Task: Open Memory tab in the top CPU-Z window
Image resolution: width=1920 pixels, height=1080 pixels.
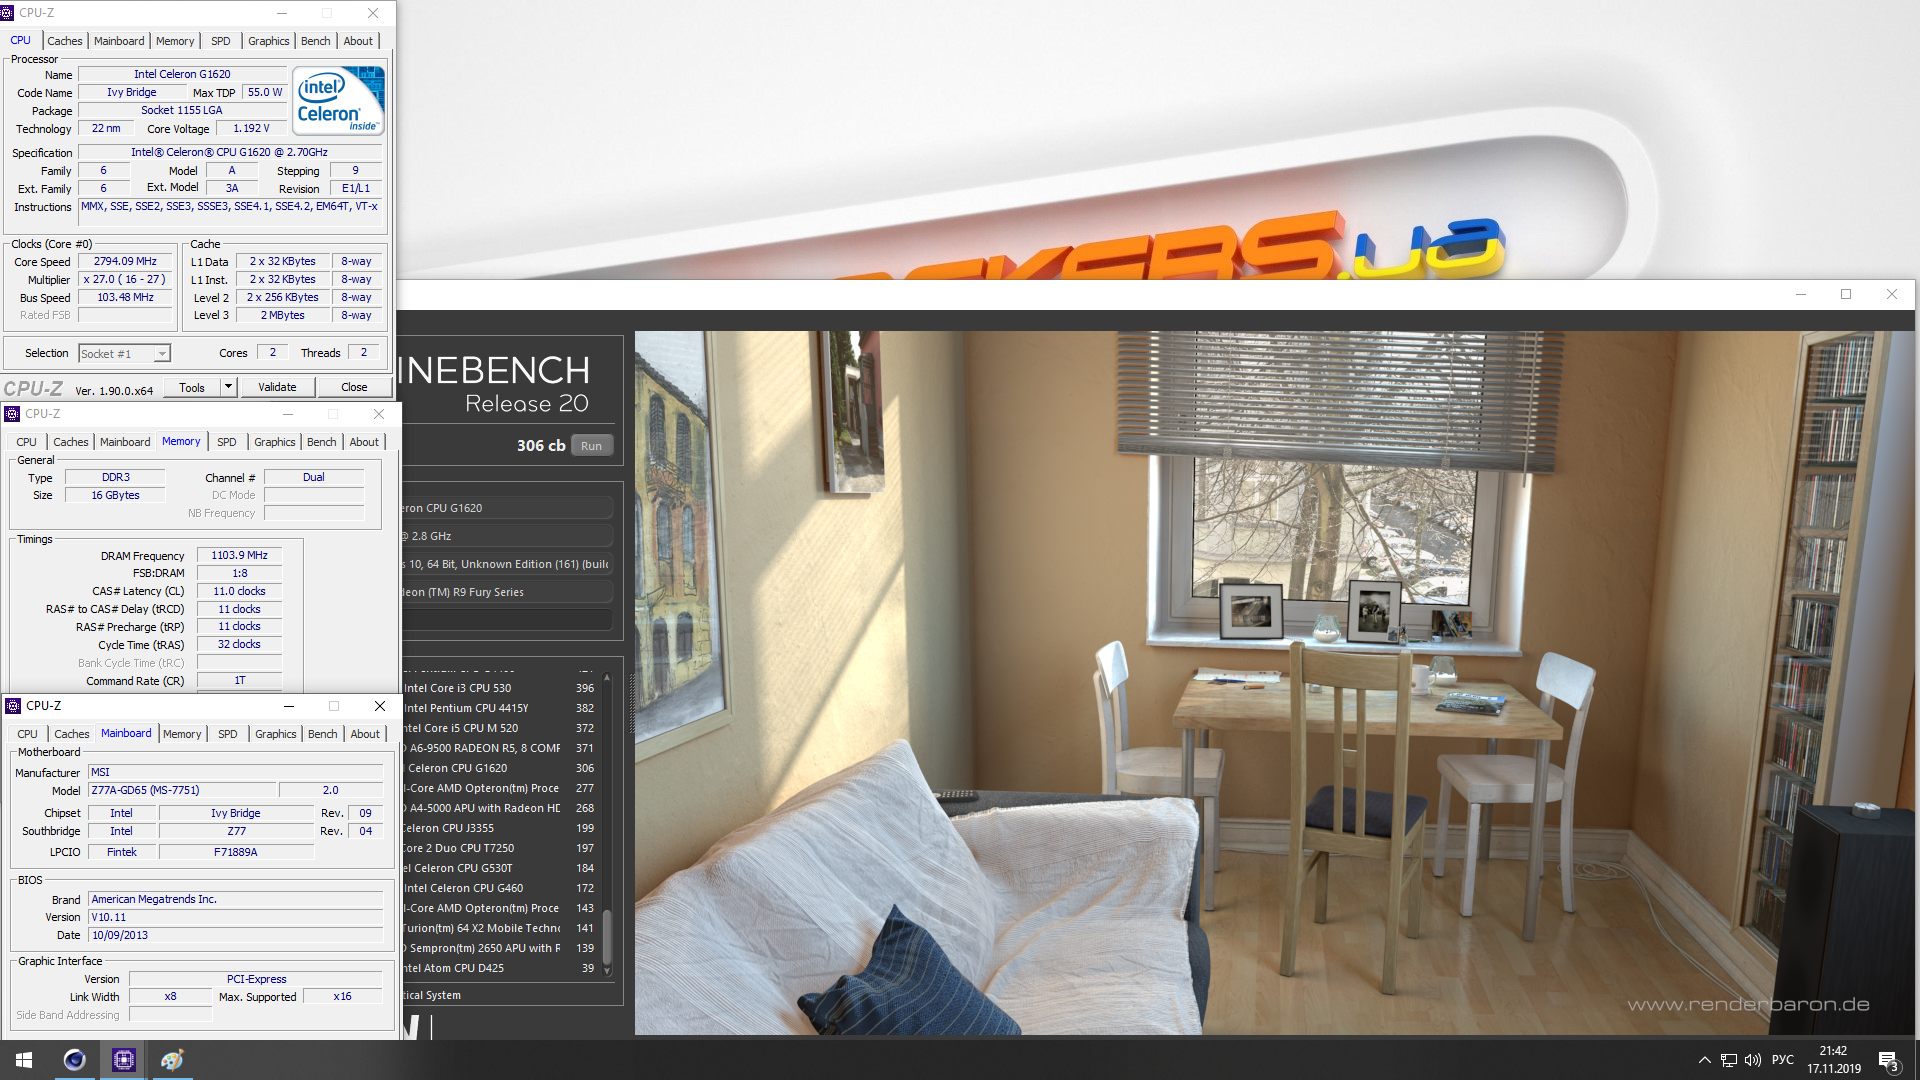Action: (175, 41)
